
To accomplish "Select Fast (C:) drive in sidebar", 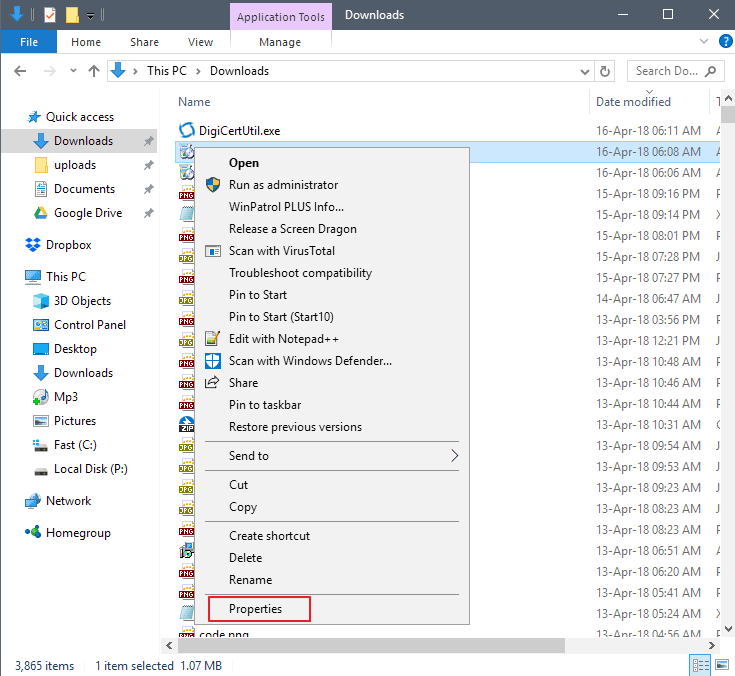I will [x=75, y=445].
